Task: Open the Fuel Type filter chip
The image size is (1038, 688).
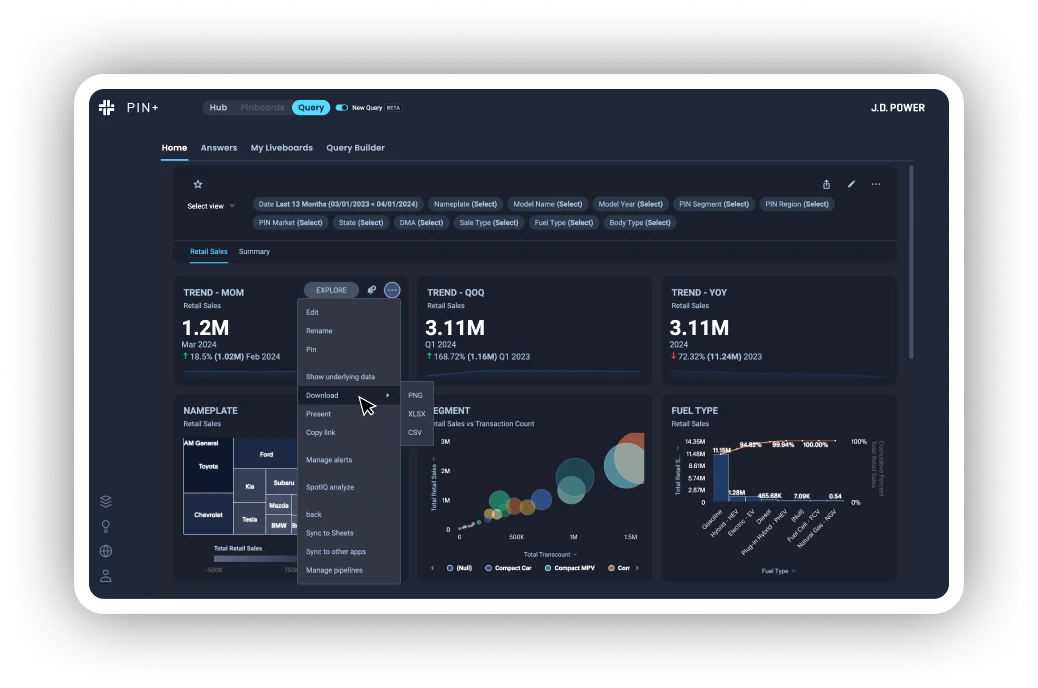Action: pos(563,222)
